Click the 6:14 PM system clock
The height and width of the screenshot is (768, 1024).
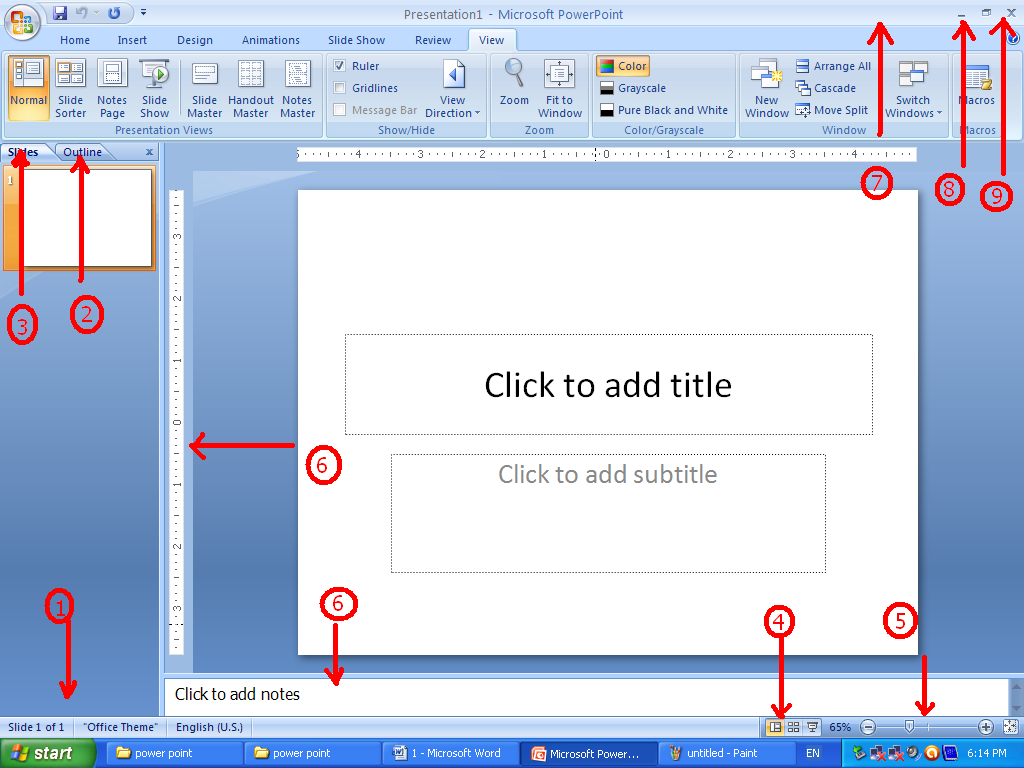(x=987, y=754)
